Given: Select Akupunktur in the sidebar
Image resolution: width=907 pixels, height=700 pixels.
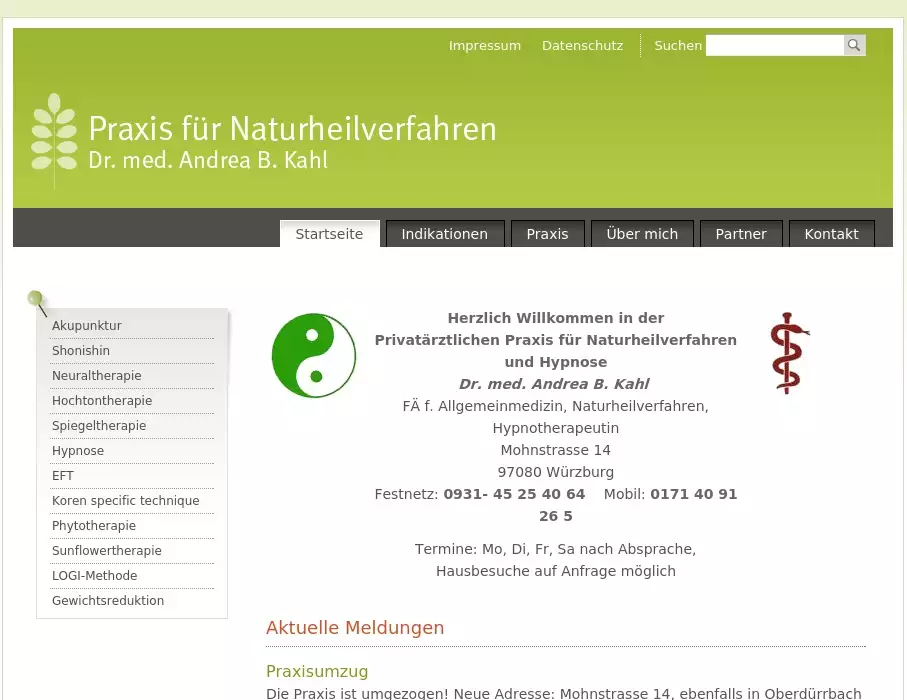Looking at the screenshot, I should tap(87, 326).
